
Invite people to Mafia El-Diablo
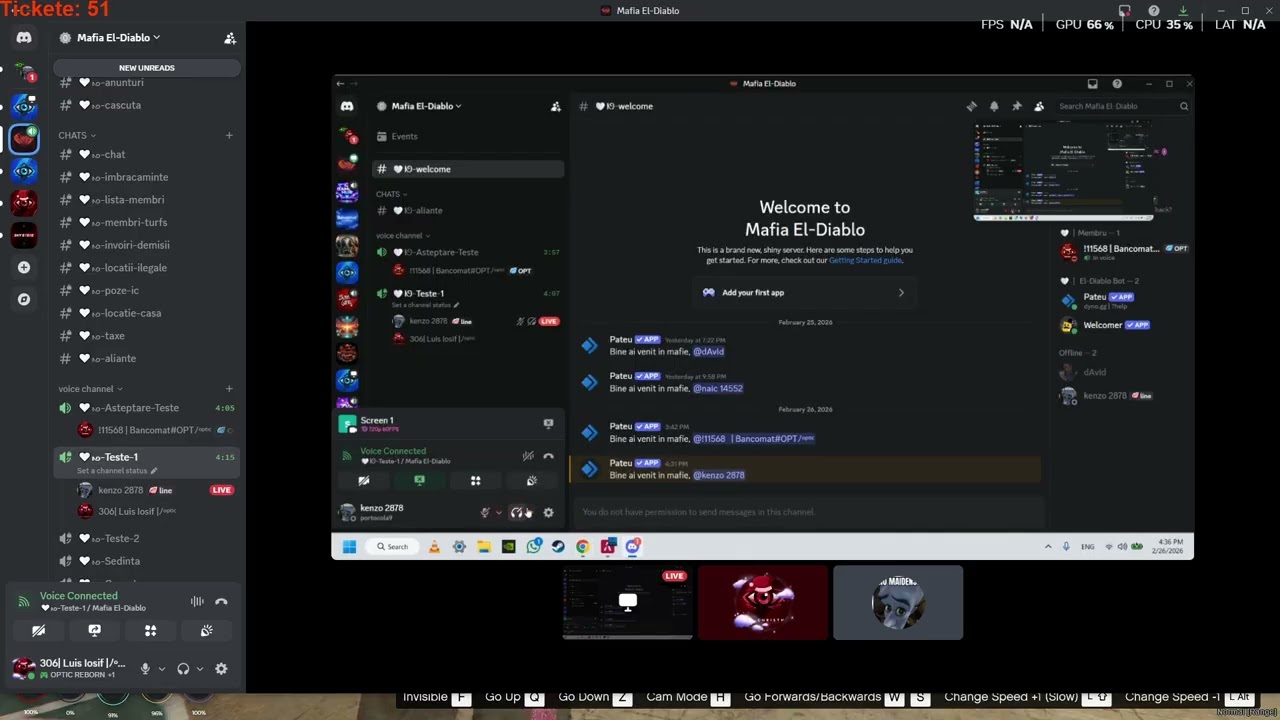(230, 38)
